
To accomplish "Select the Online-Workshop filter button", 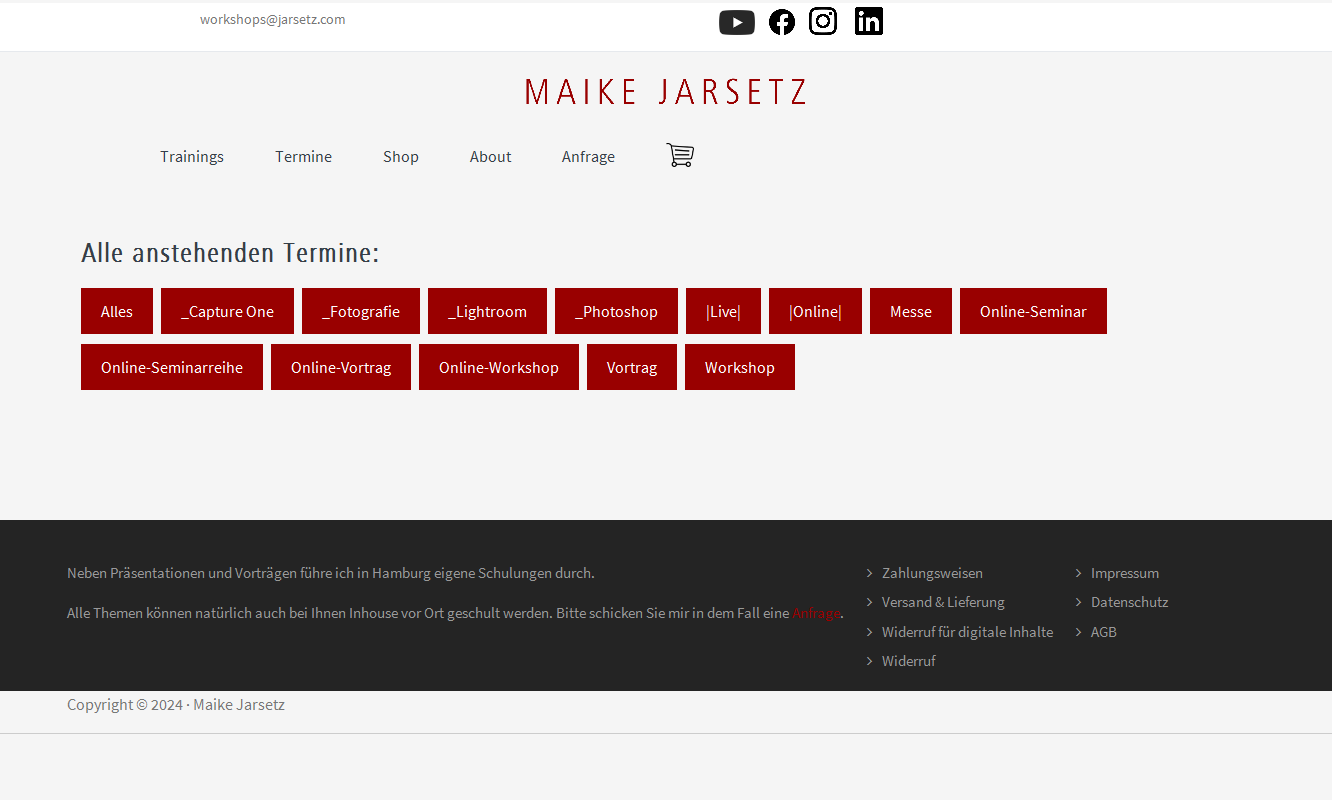I will coord(499,367).
